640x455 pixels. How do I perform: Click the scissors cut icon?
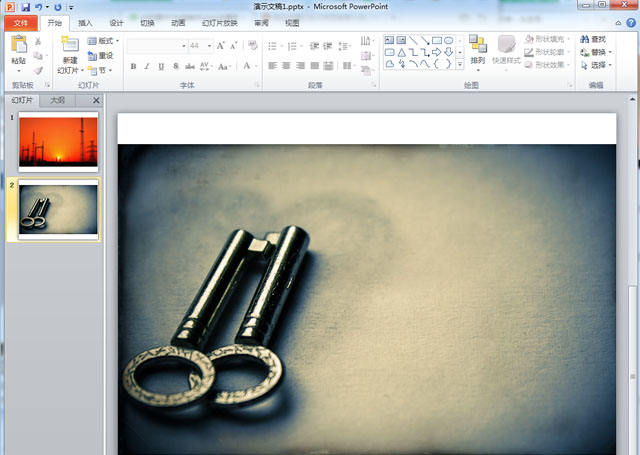[x=38, y=41]
